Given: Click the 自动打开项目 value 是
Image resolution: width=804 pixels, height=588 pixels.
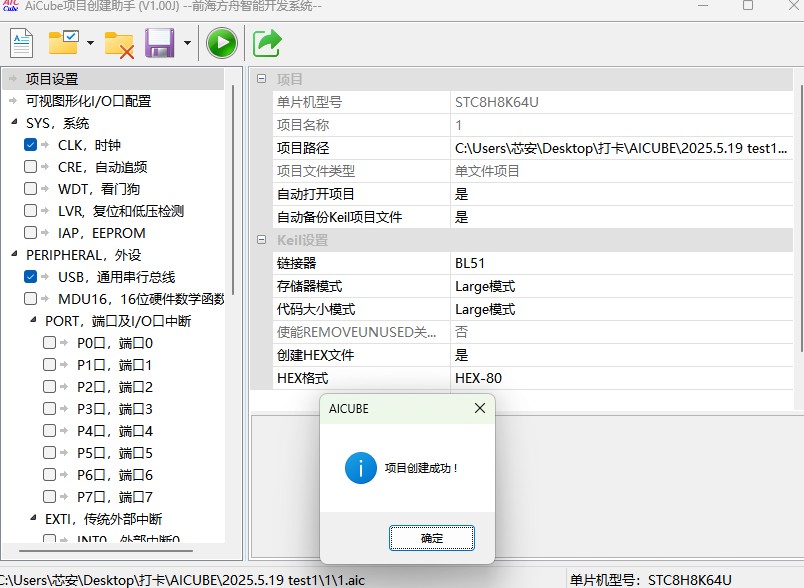Looking at the screenshot, I should 621,194.
